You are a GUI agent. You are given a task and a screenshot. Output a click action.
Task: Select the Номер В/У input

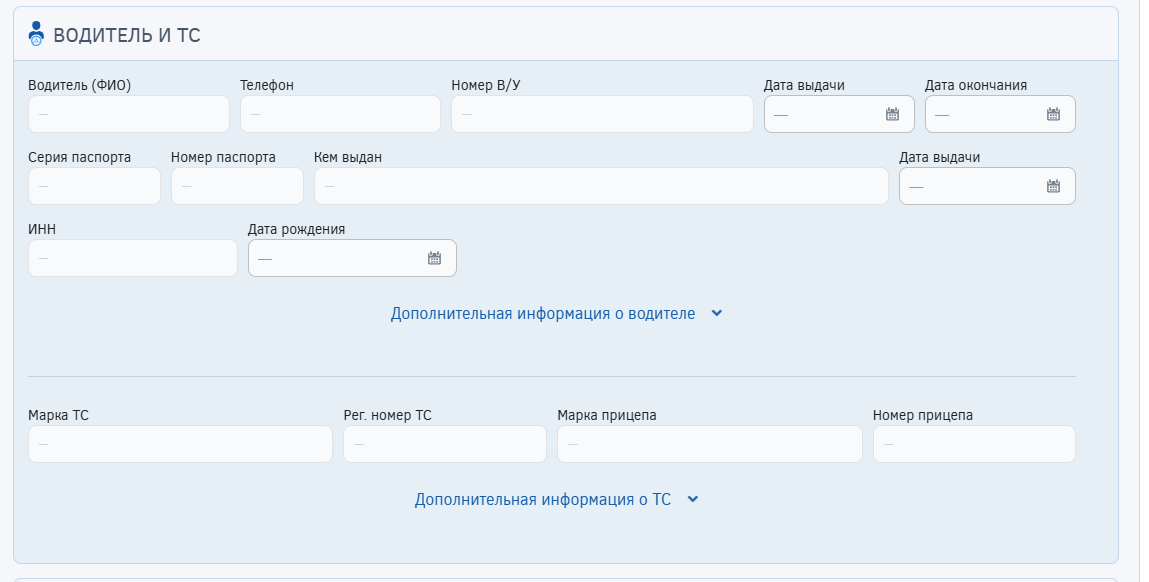tap(602, 114)
